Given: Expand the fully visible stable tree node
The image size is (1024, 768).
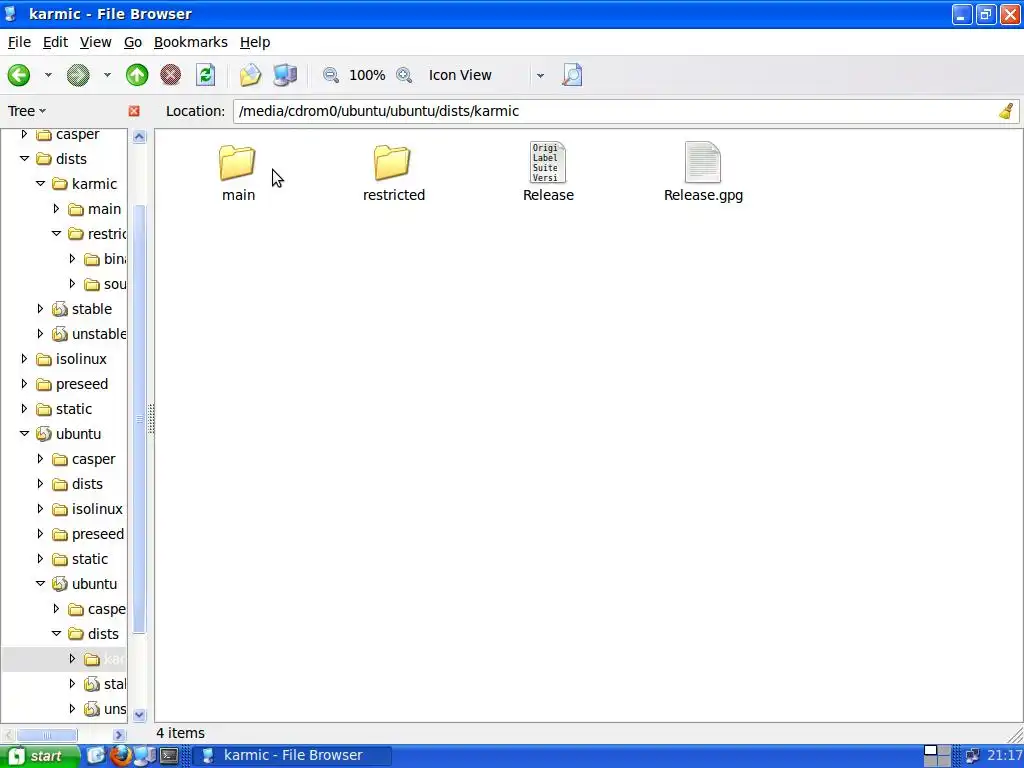Looking at the screenshot, I should tap(40, 309).
